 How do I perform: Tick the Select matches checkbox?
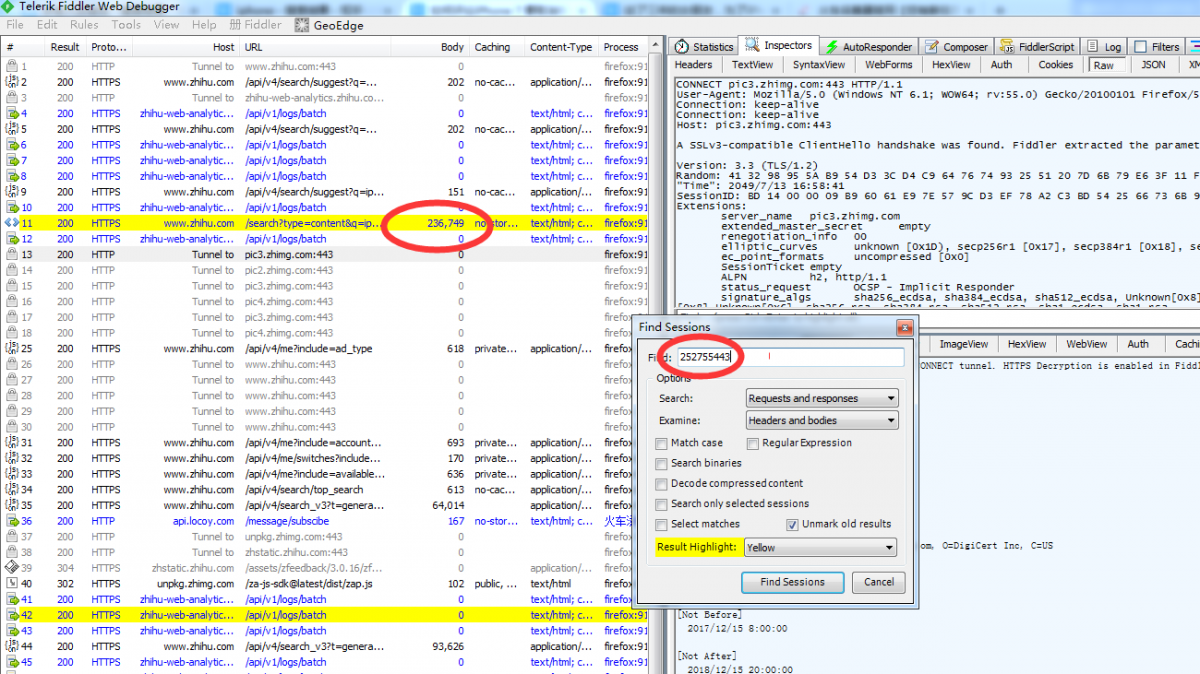coord(661,525)
